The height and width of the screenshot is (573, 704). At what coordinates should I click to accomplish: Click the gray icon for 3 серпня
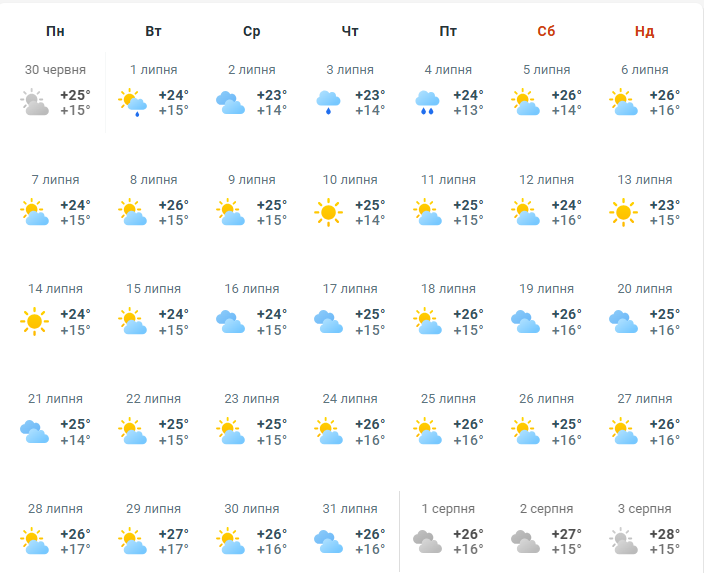[x=623, y=541]
